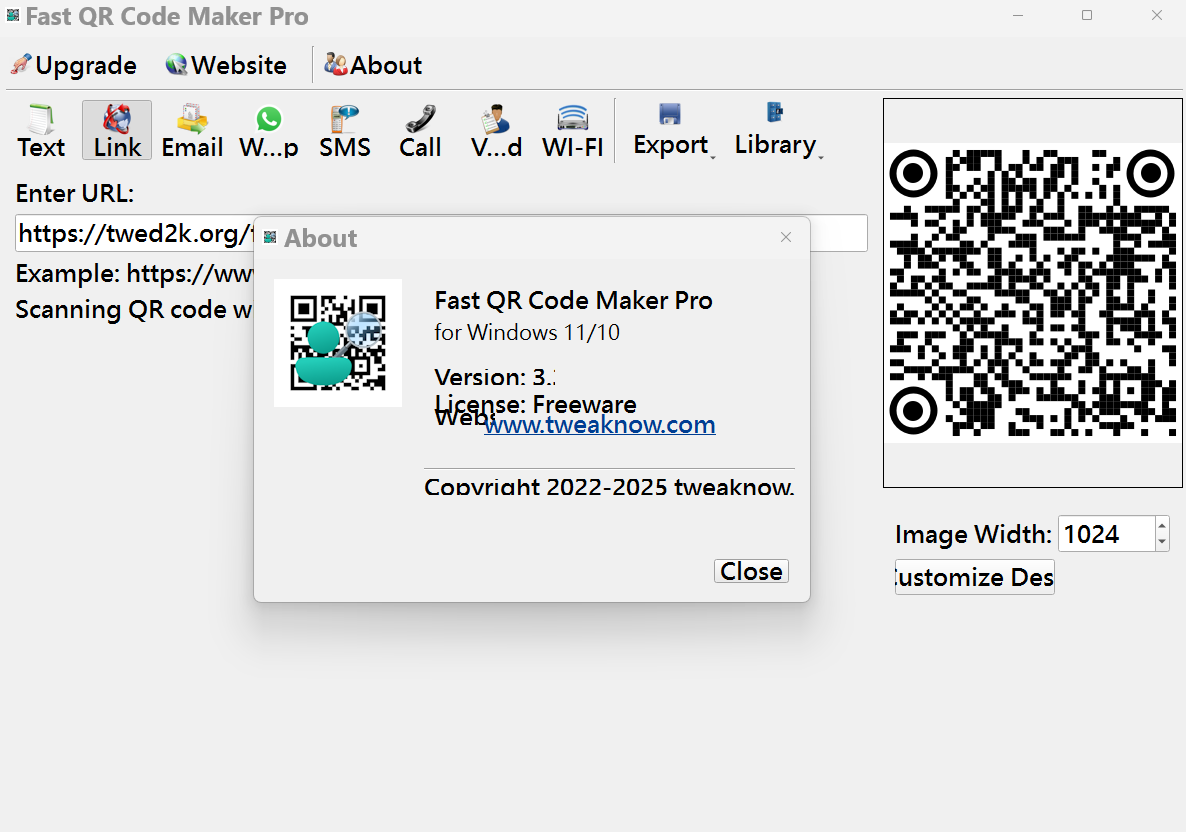
Task: Click the 'License: Freeware' text
Action: pyautogui.click(x=536, y=404)
